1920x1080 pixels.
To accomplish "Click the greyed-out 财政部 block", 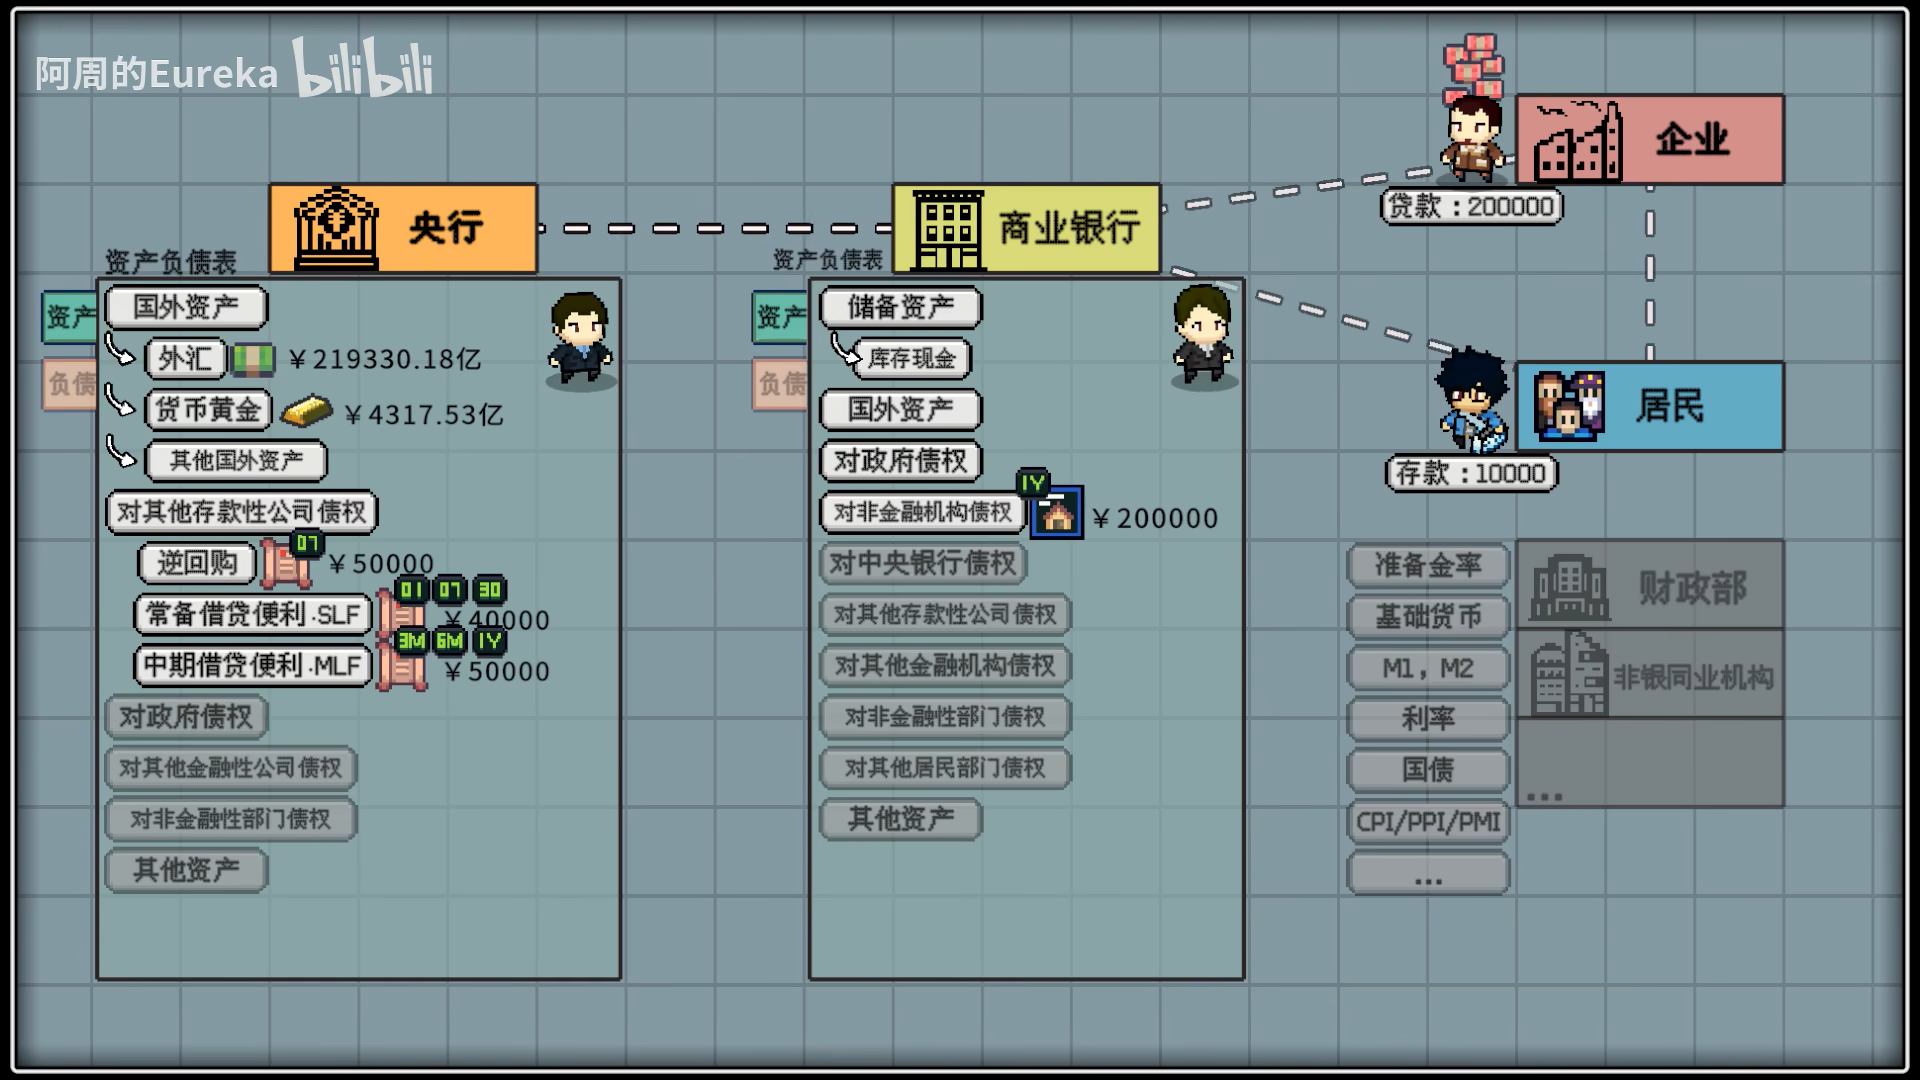I will tap(1650, 586).
